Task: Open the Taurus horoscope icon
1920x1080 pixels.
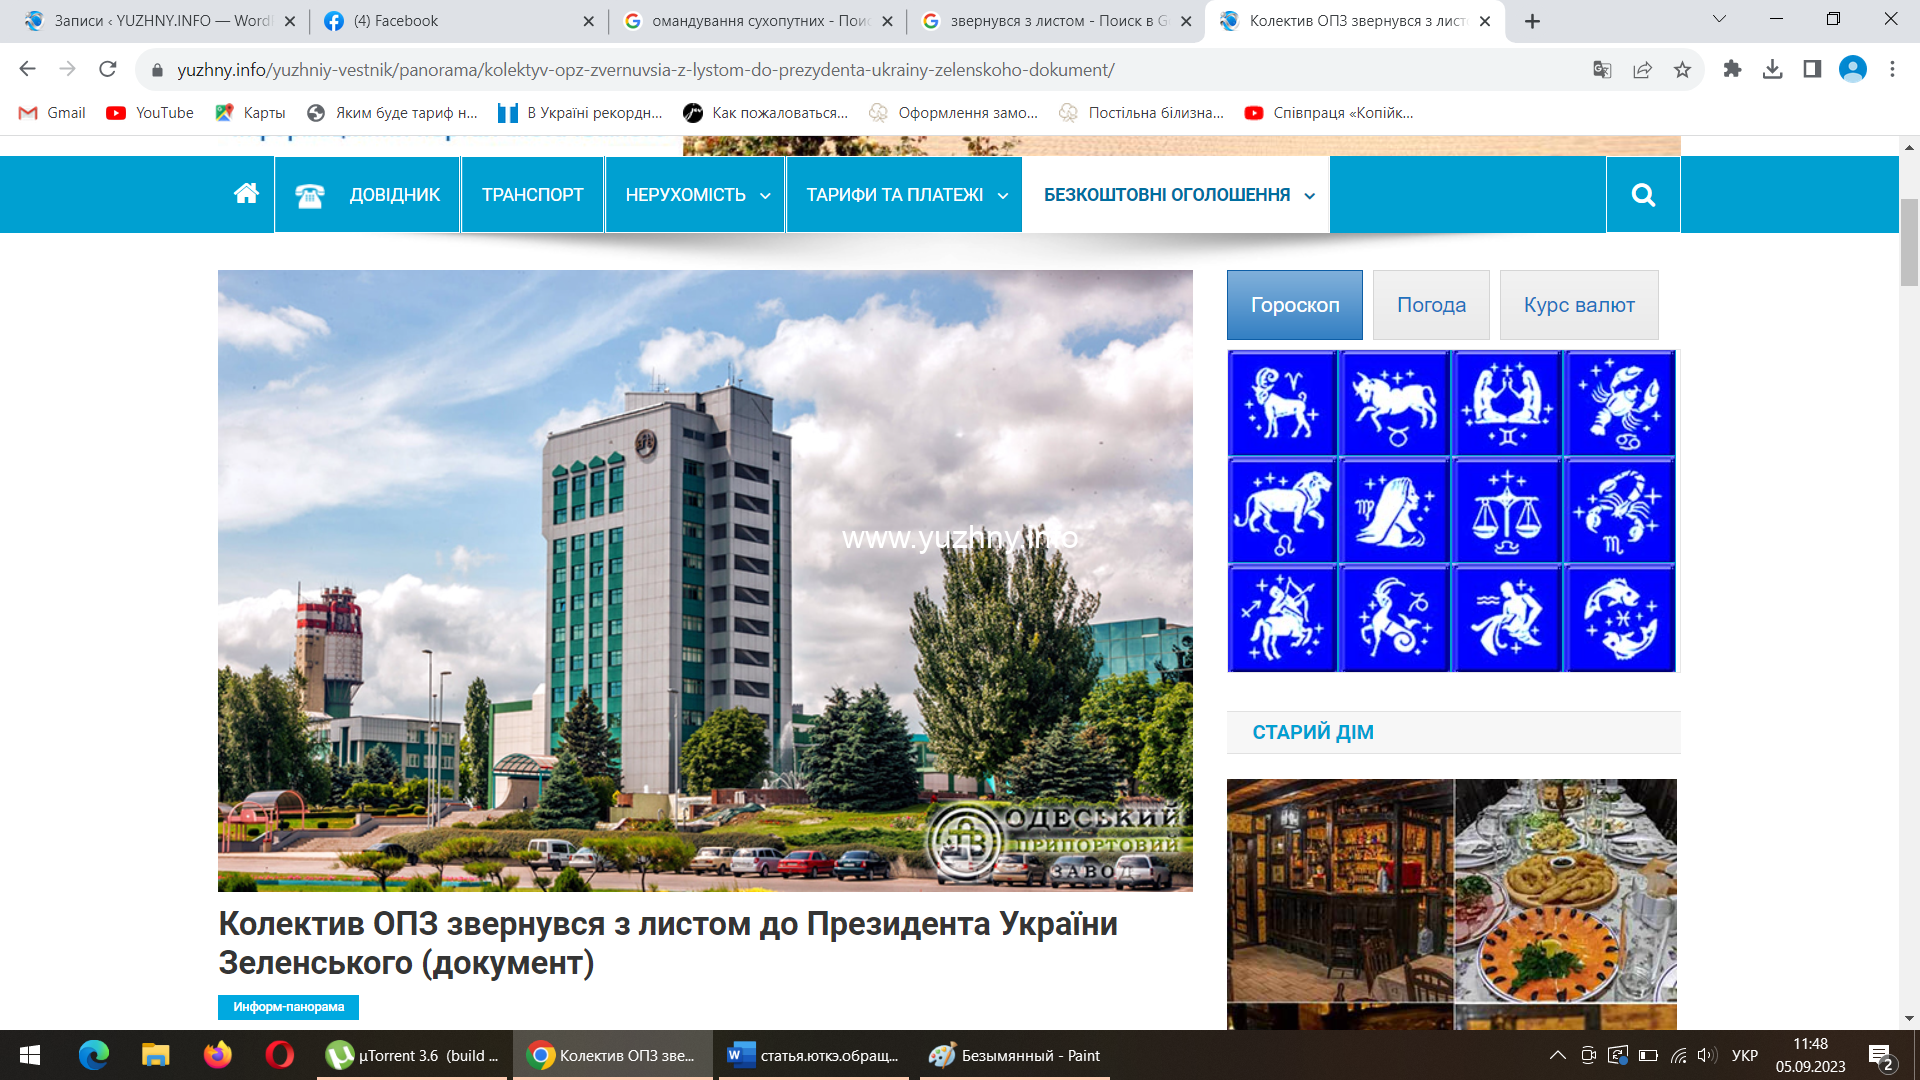Action: [1394, 403]
